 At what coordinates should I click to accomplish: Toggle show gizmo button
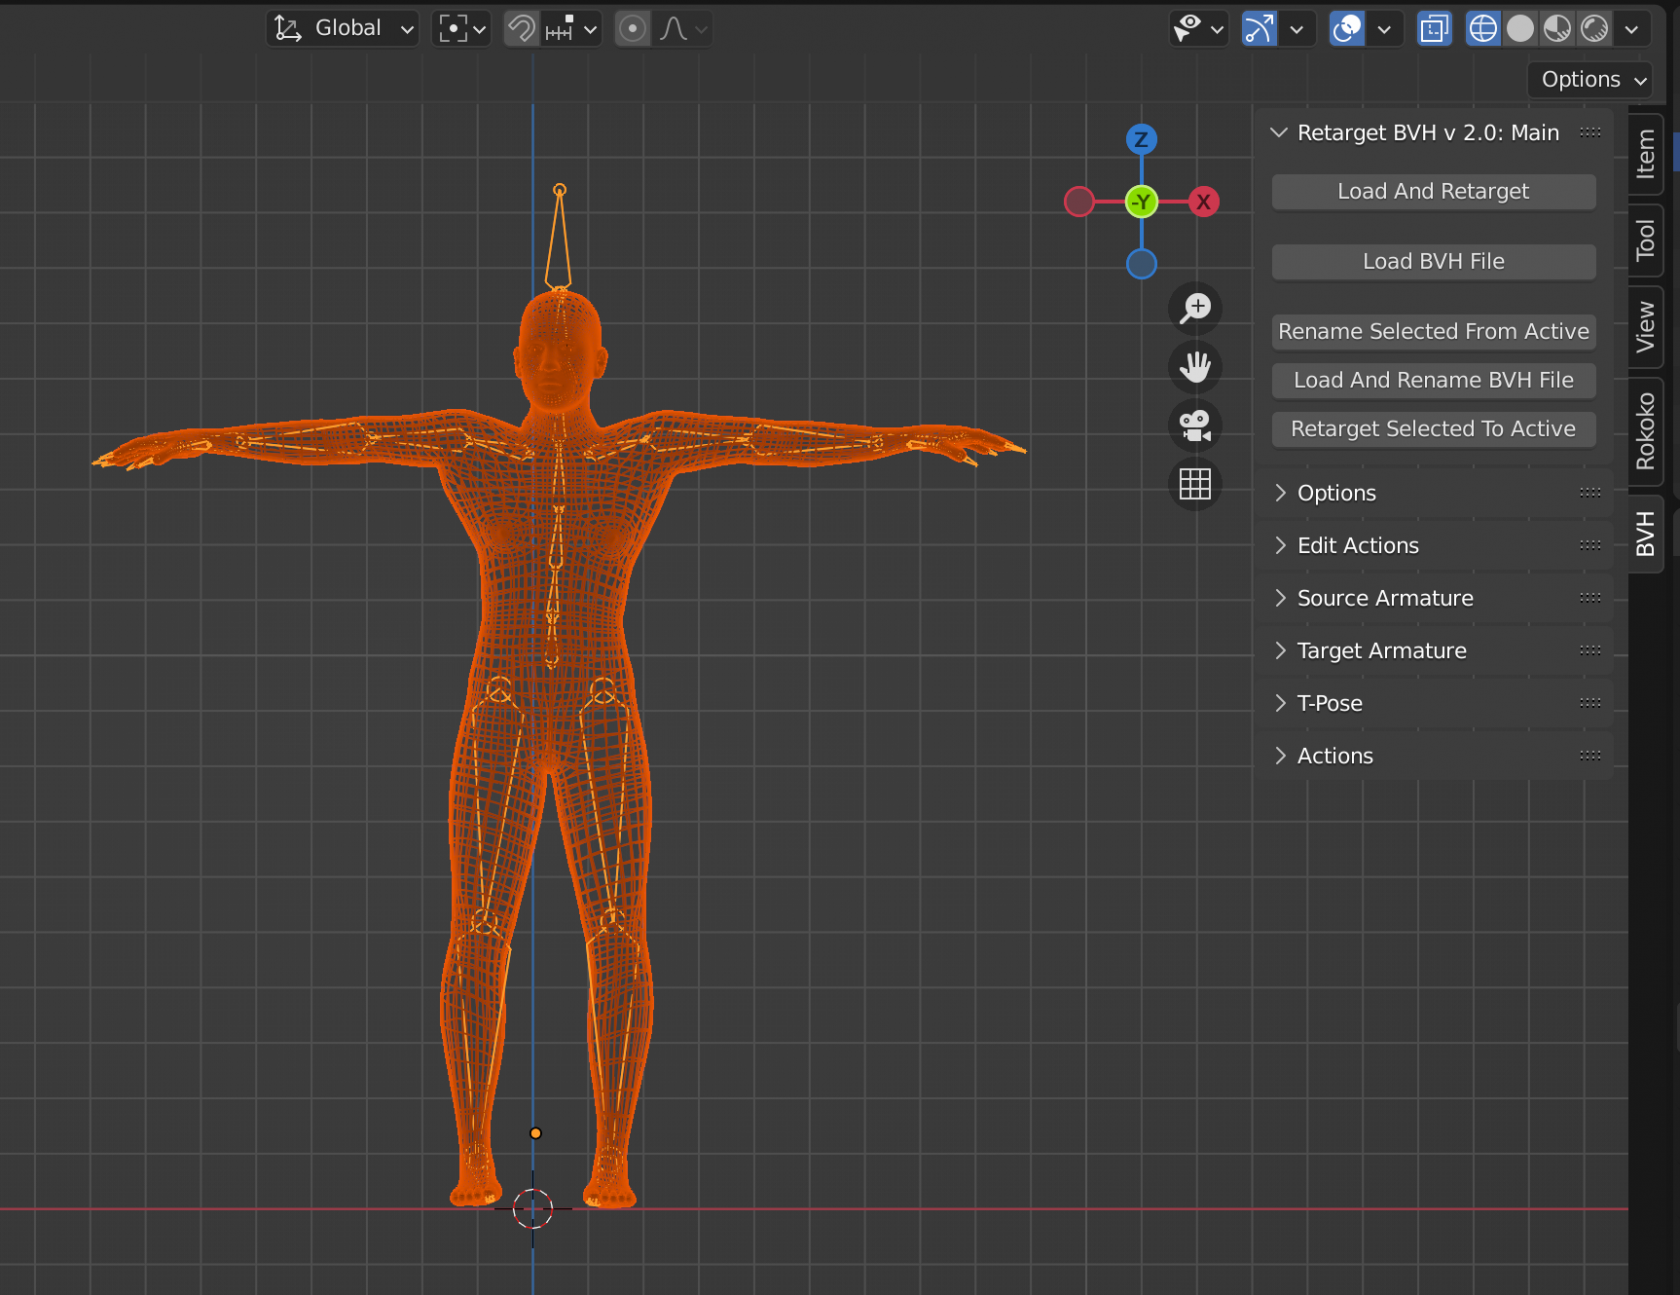point(1259,29)
